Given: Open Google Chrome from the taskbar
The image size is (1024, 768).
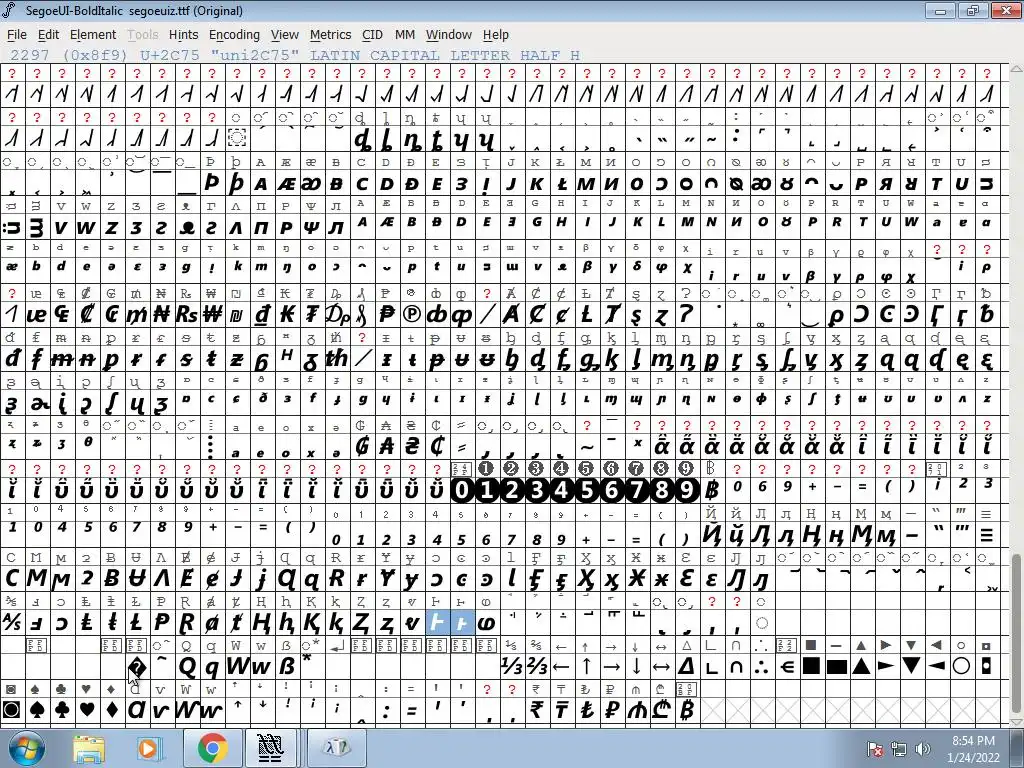Looking at the screenshot, I should click(212, 748).
